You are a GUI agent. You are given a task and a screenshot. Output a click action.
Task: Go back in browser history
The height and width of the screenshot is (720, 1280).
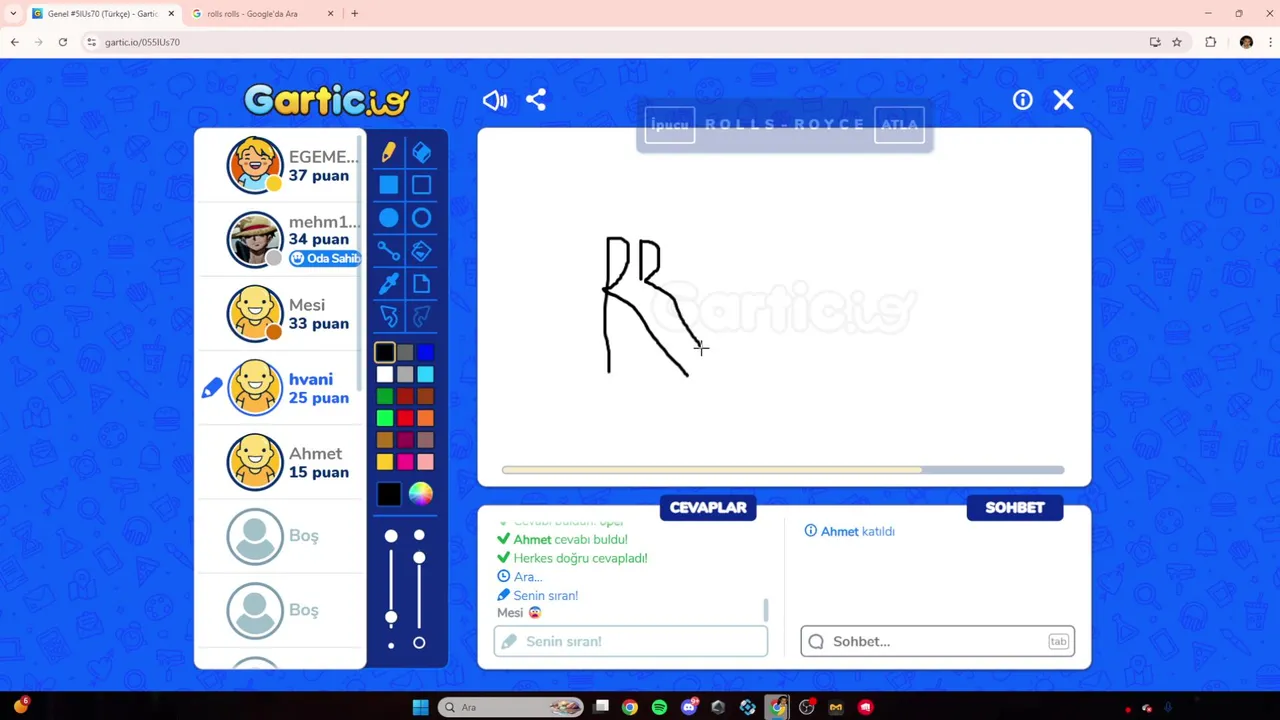(14, 42)
